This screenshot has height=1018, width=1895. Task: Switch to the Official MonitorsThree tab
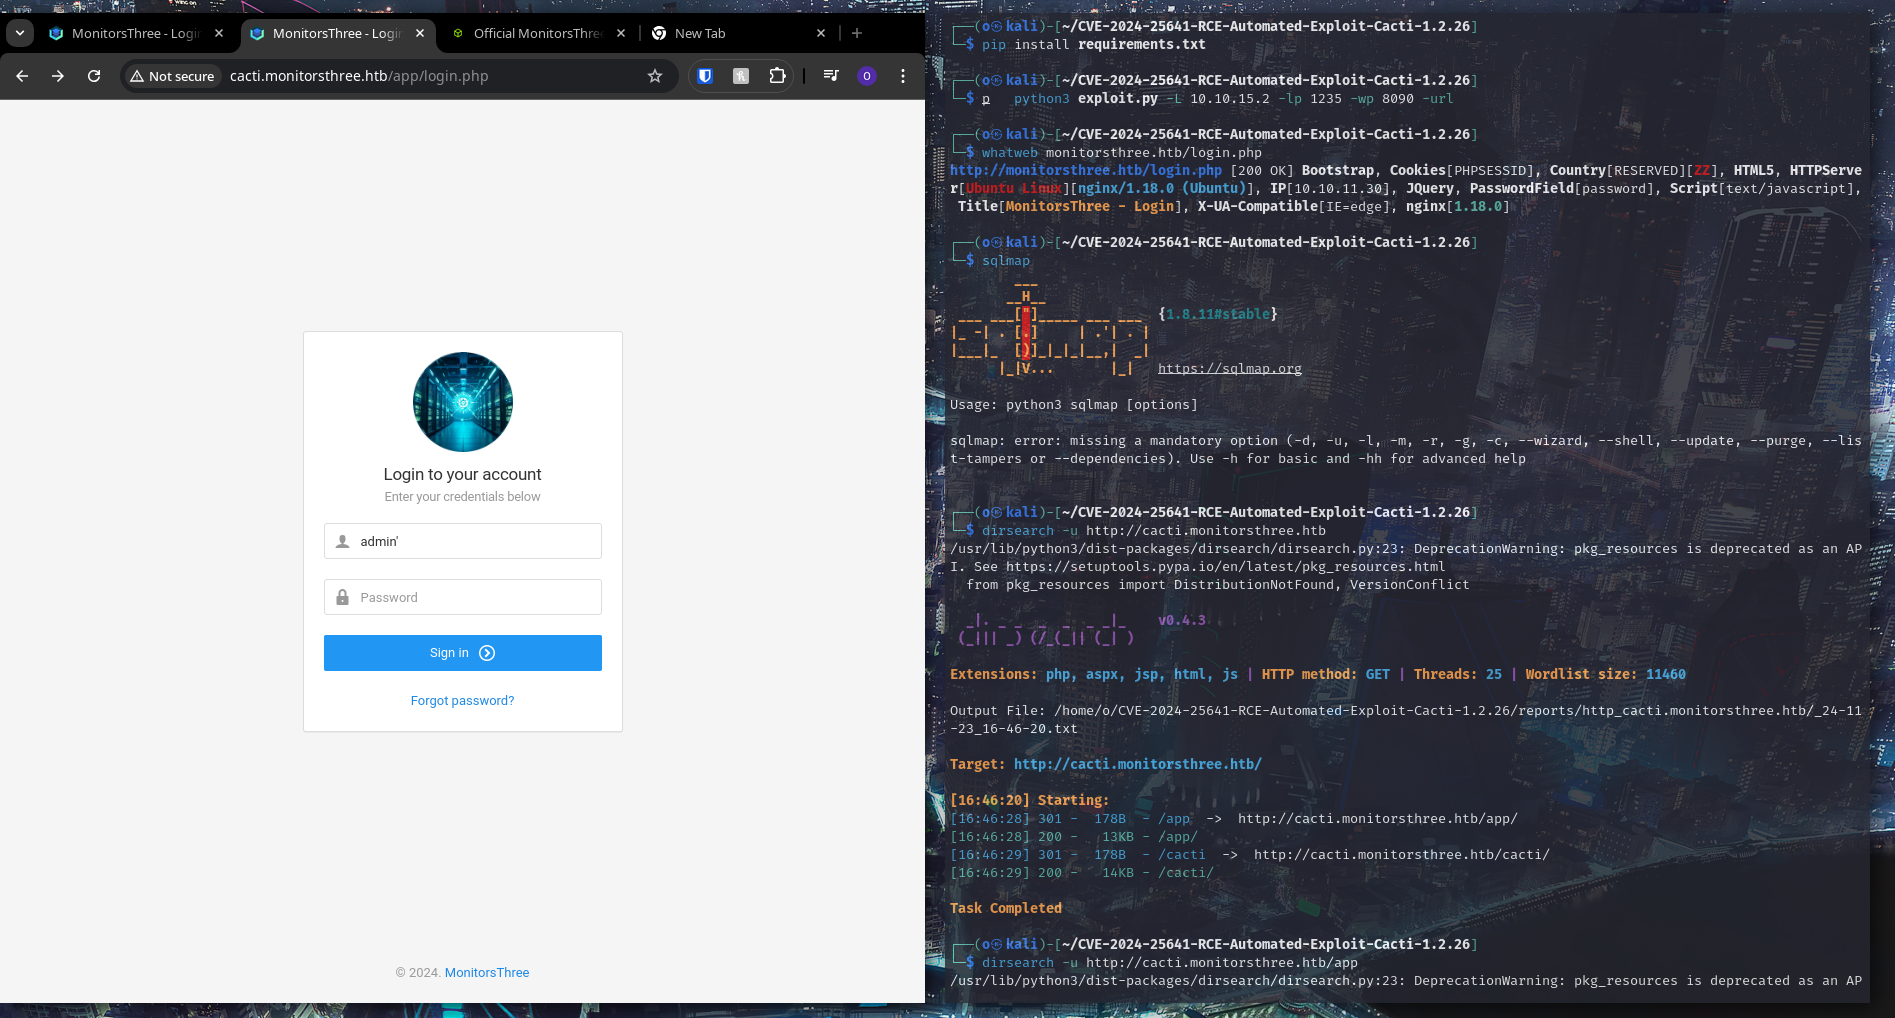tap(539, 33)
